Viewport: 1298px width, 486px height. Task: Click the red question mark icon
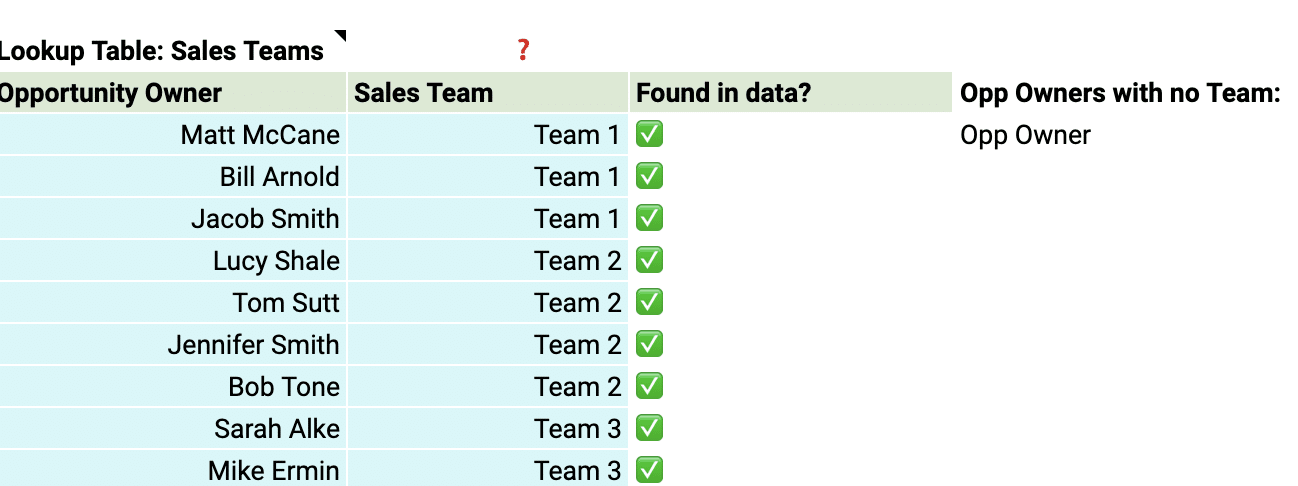click(523, 50)
